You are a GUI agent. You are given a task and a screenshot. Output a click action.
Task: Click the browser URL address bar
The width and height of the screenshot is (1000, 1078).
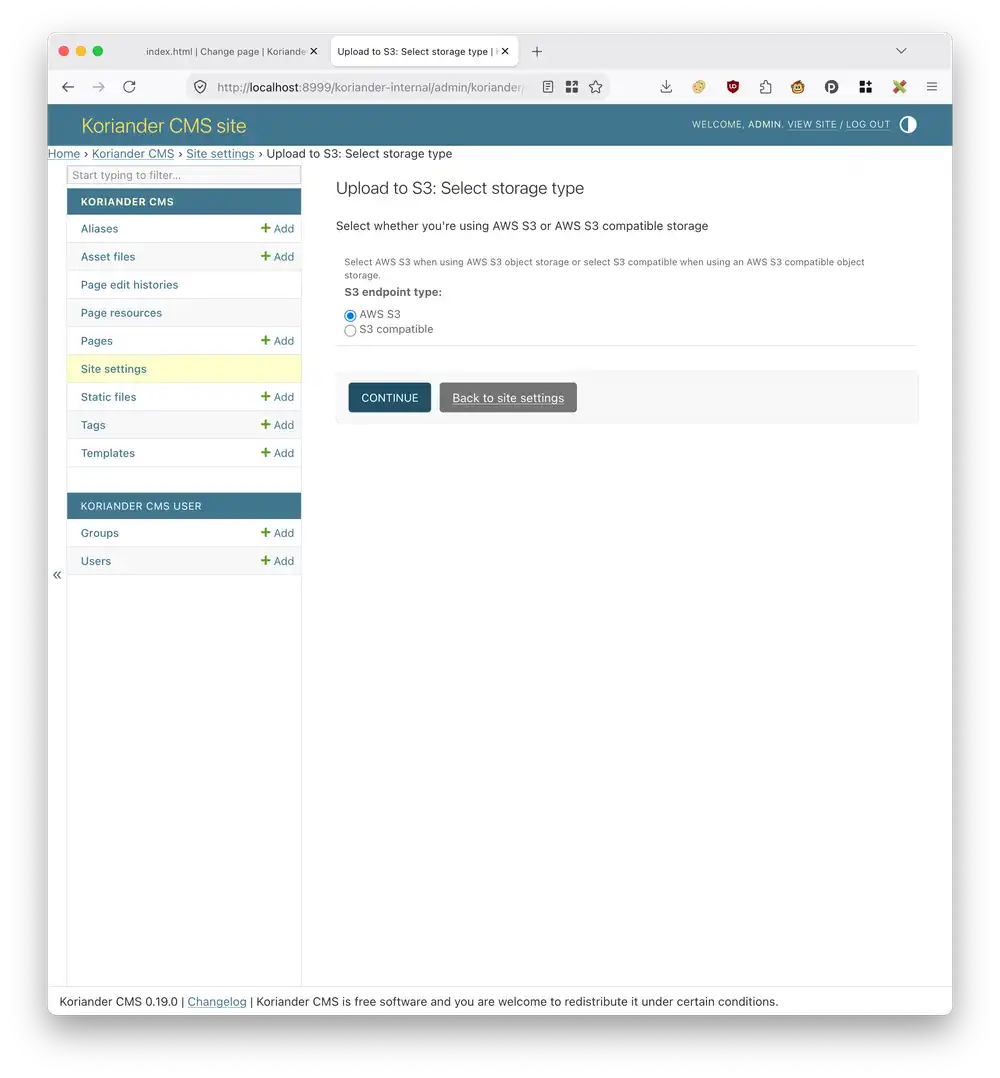(370, 87)
